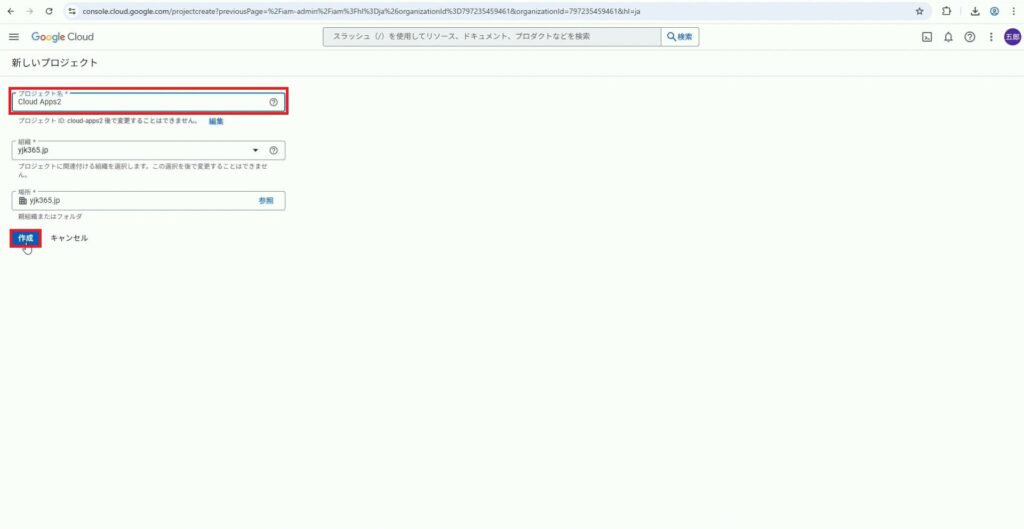The image size is (1024, 529).
Task: Bookmark this page with the star icon
Action: (919, 11)
